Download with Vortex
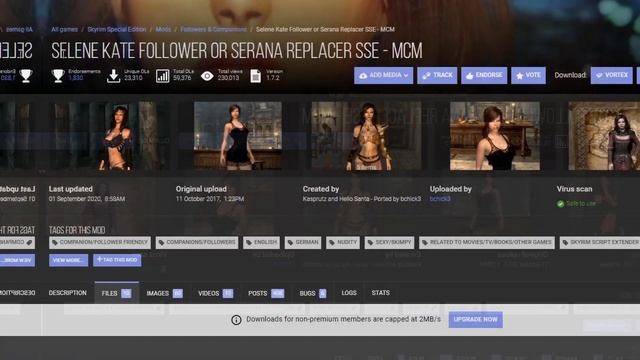The image size is (640, 360). pyautogui.click(x=611, y=76)
